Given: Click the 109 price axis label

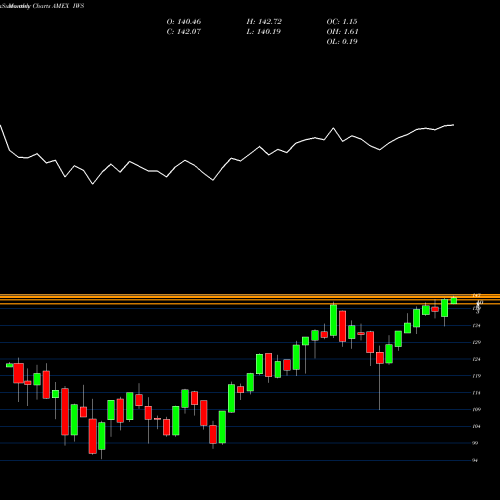Looking at the screenshot, I should (x=477, y=409).
